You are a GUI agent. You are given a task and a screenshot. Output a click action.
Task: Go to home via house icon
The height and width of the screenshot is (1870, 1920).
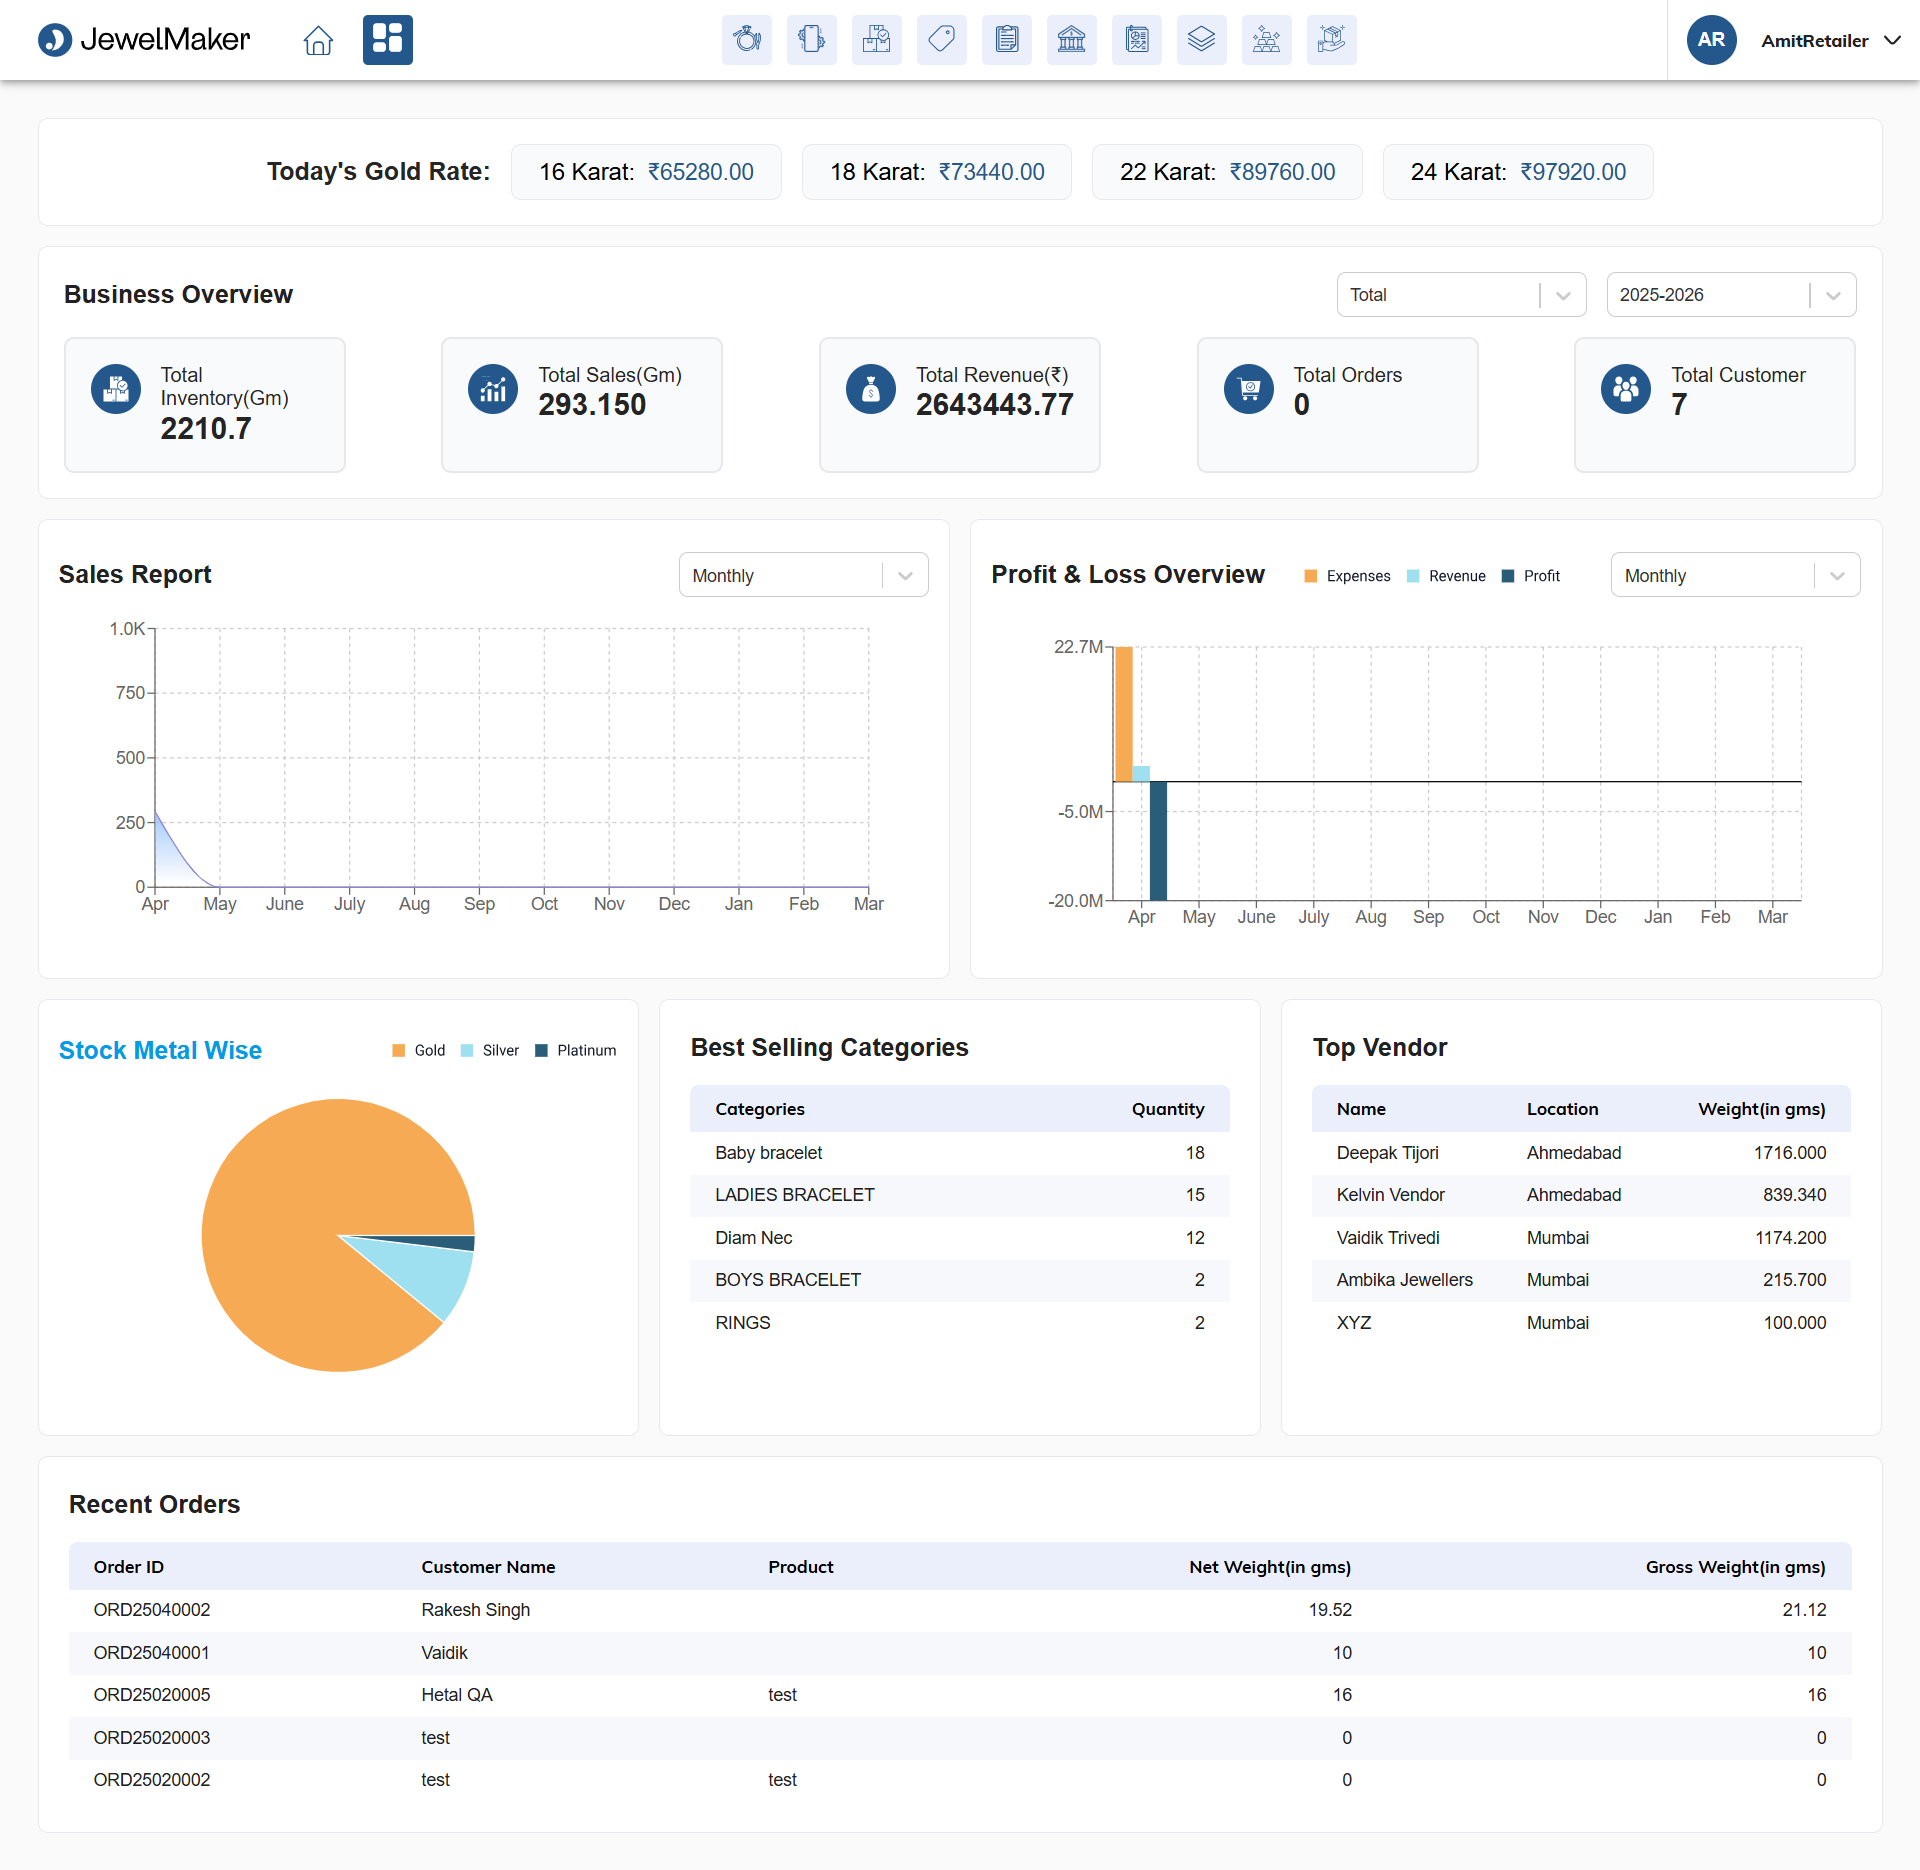pos(318,40)
